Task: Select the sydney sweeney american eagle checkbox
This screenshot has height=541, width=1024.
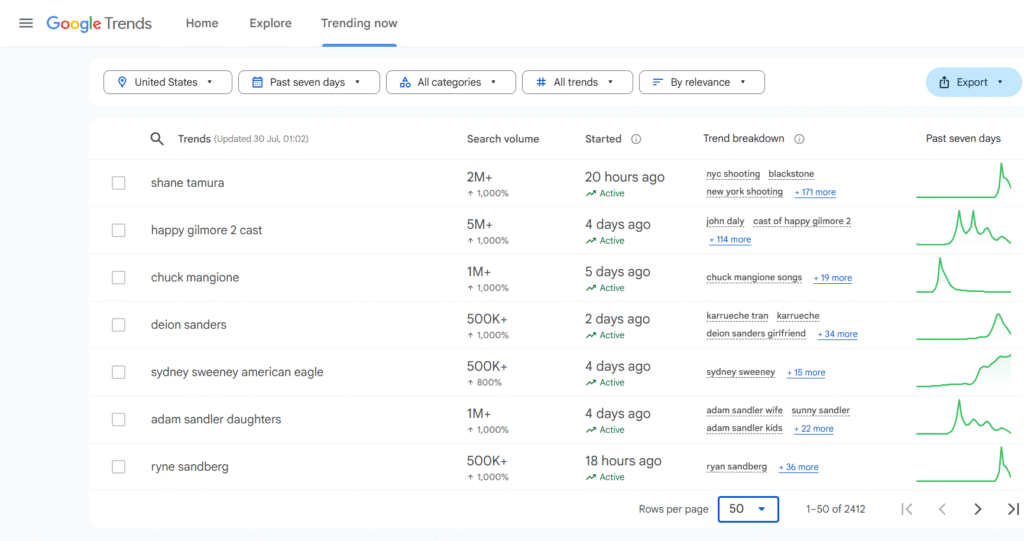Action: click(x=118, y=372)
